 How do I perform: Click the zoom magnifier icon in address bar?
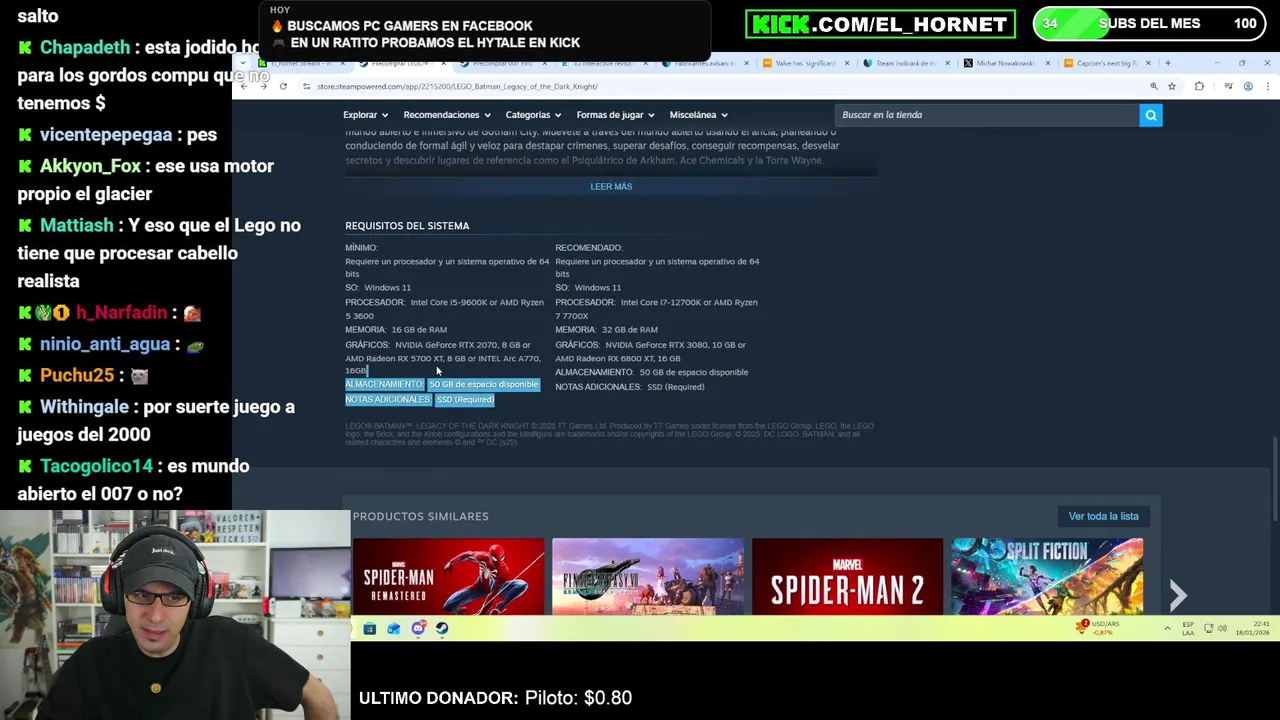(1154, 87)
